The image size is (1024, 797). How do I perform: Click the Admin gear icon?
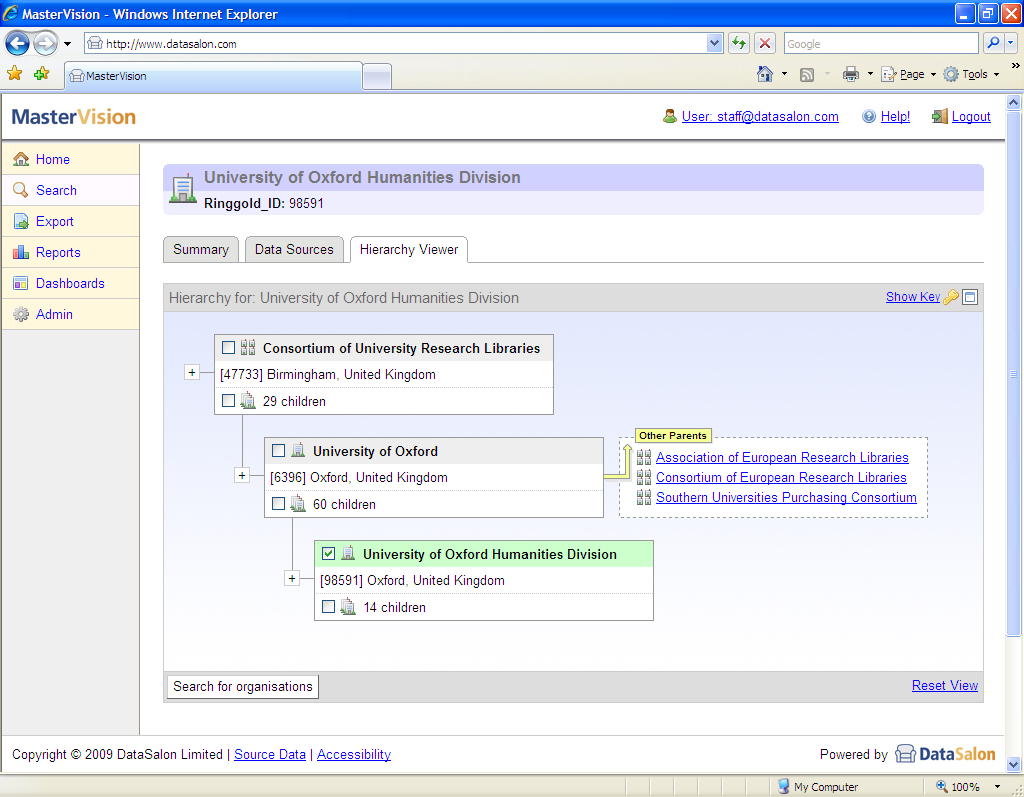pos(21,315)
